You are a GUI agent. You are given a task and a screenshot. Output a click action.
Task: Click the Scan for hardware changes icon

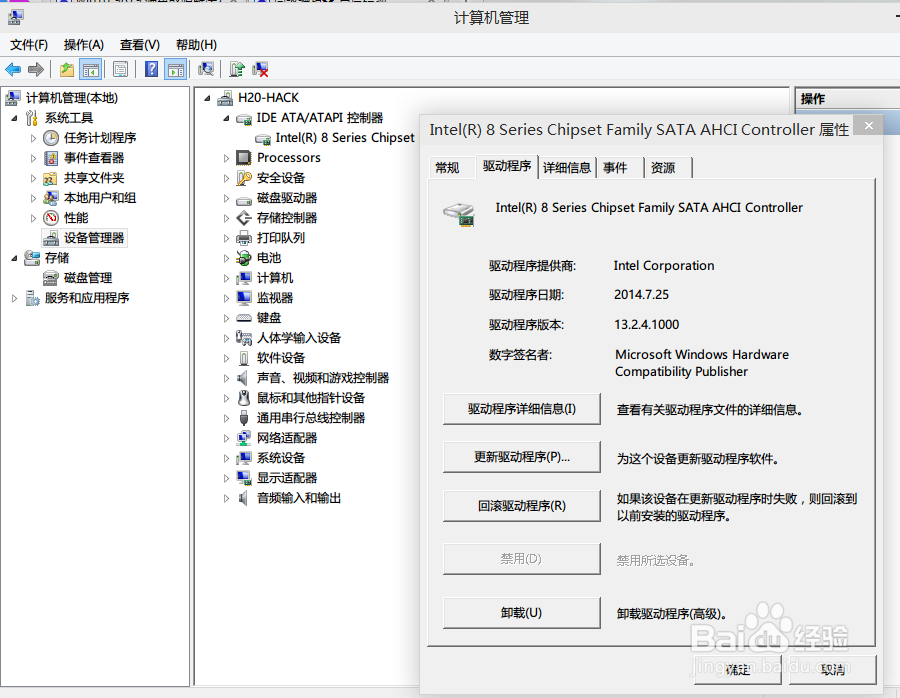point(206,68)
